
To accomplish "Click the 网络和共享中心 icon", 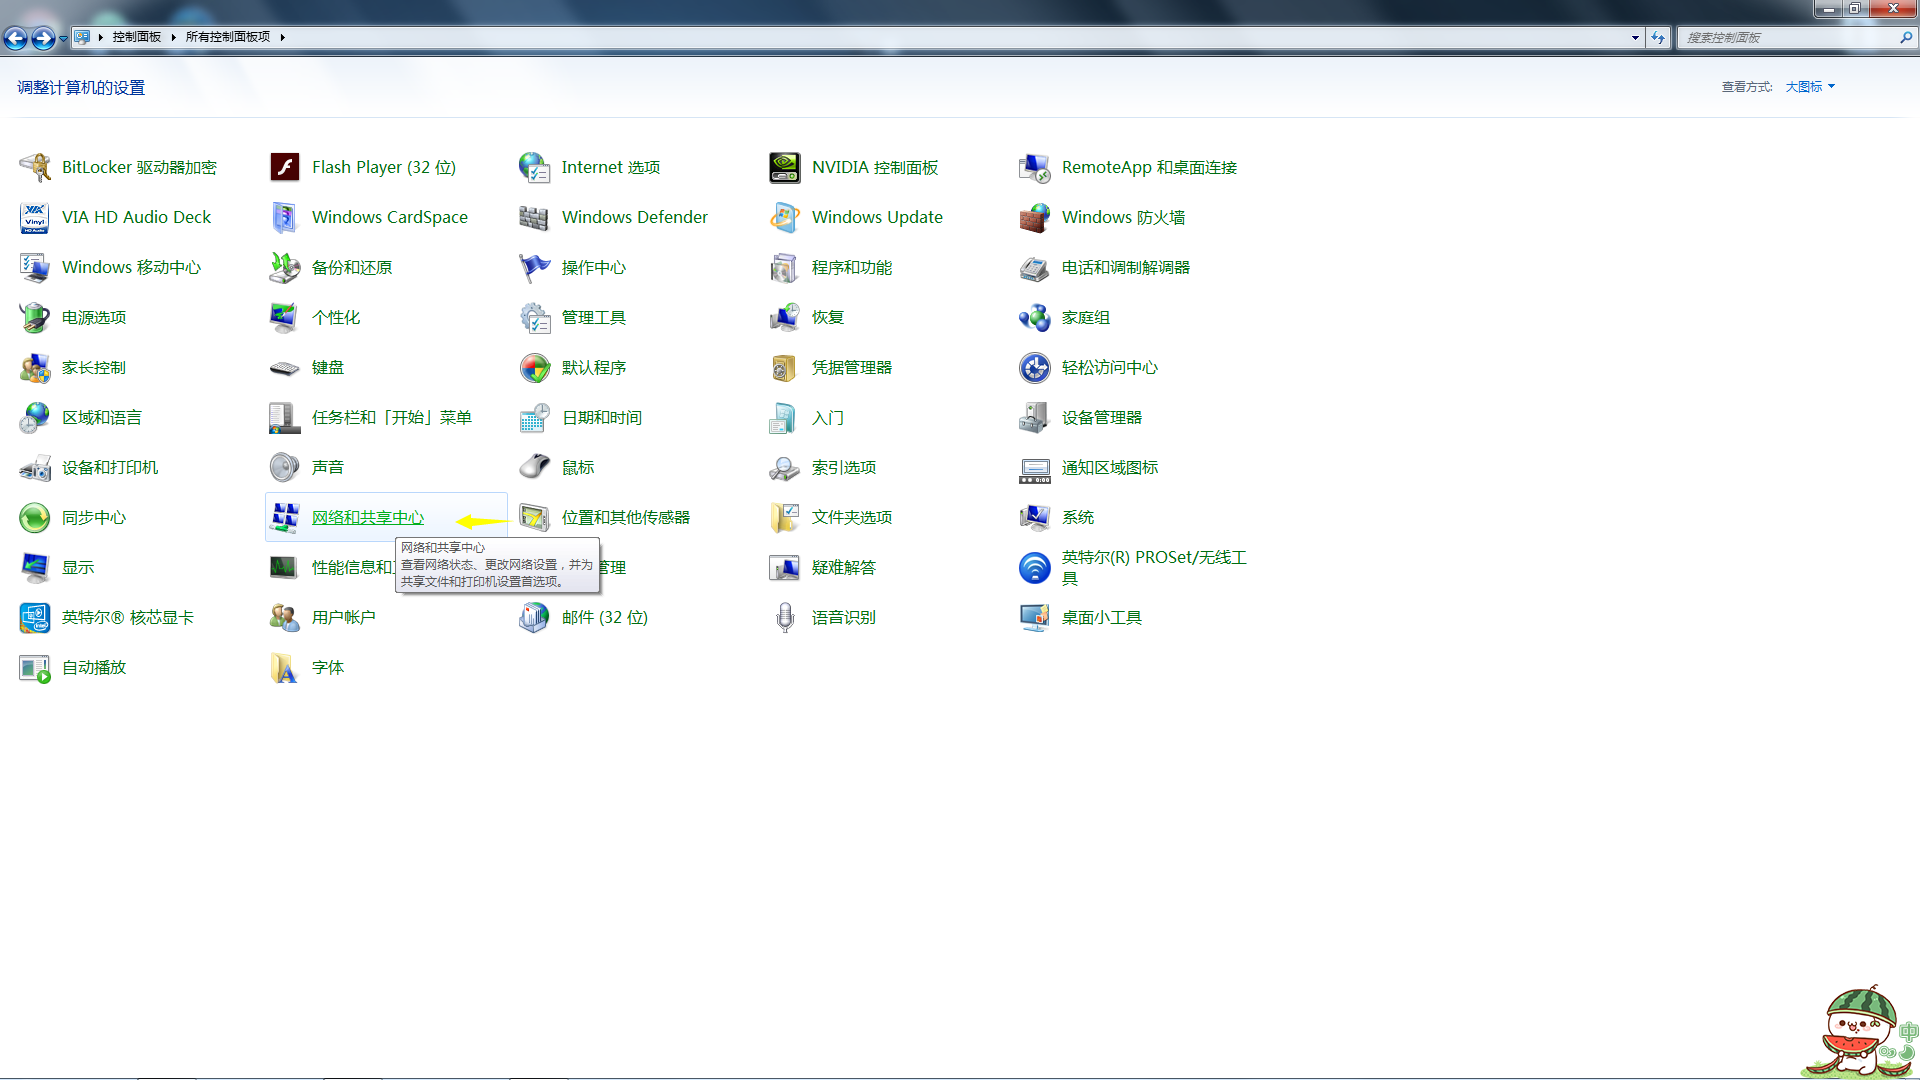I will click(285, 517).
